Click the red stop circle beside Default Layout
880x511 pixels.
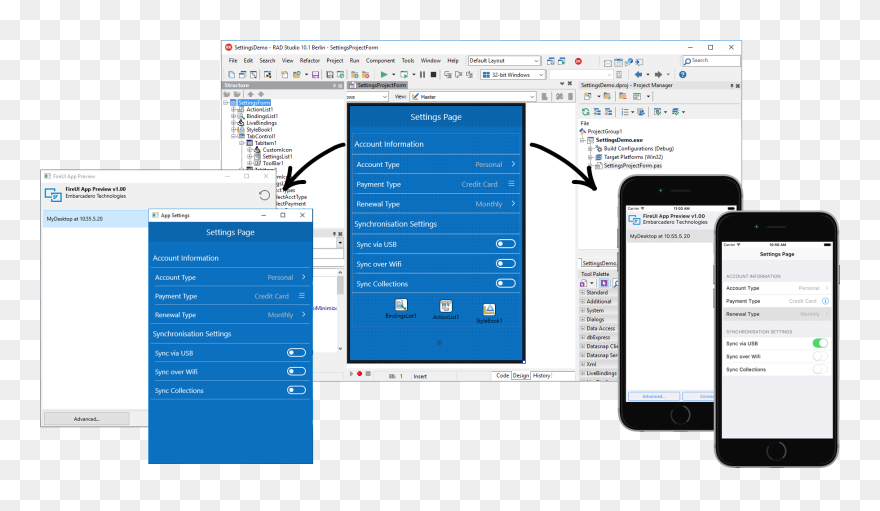pos(578,61)
